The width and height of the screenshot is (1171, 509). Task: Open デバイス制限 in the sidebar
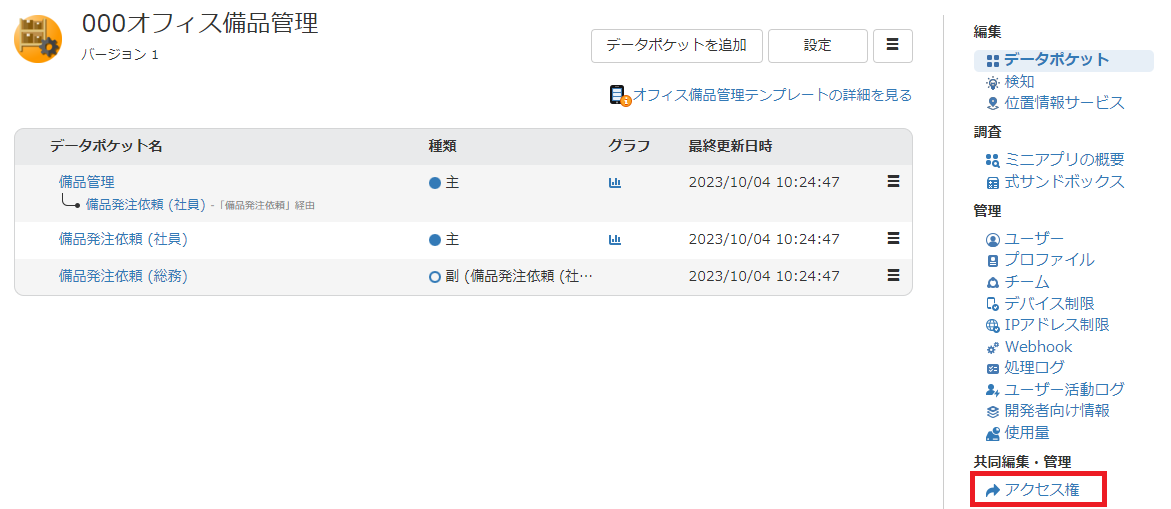[x=1049, y=304]
